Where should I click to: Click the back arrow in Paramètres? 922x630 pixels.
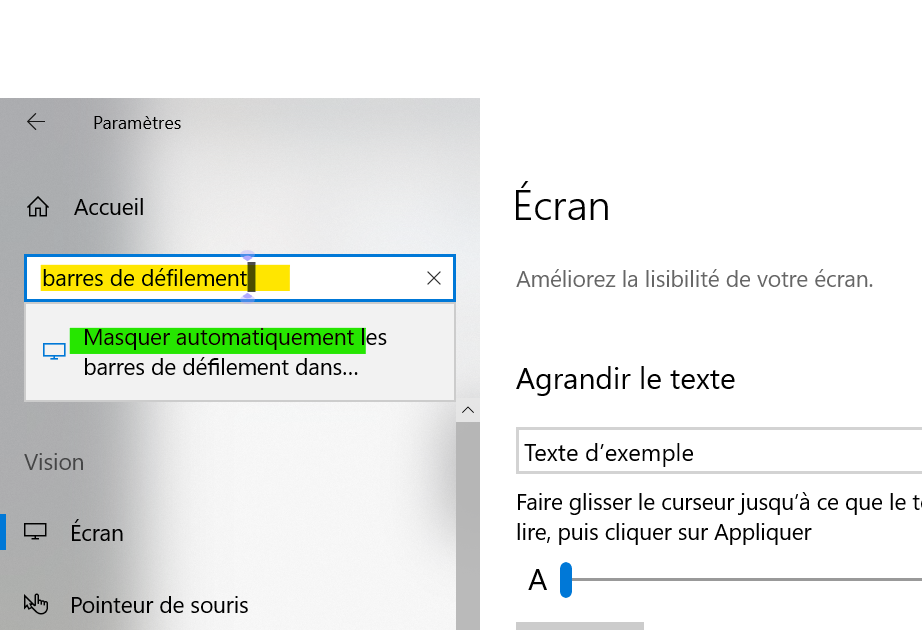point(36,122)
